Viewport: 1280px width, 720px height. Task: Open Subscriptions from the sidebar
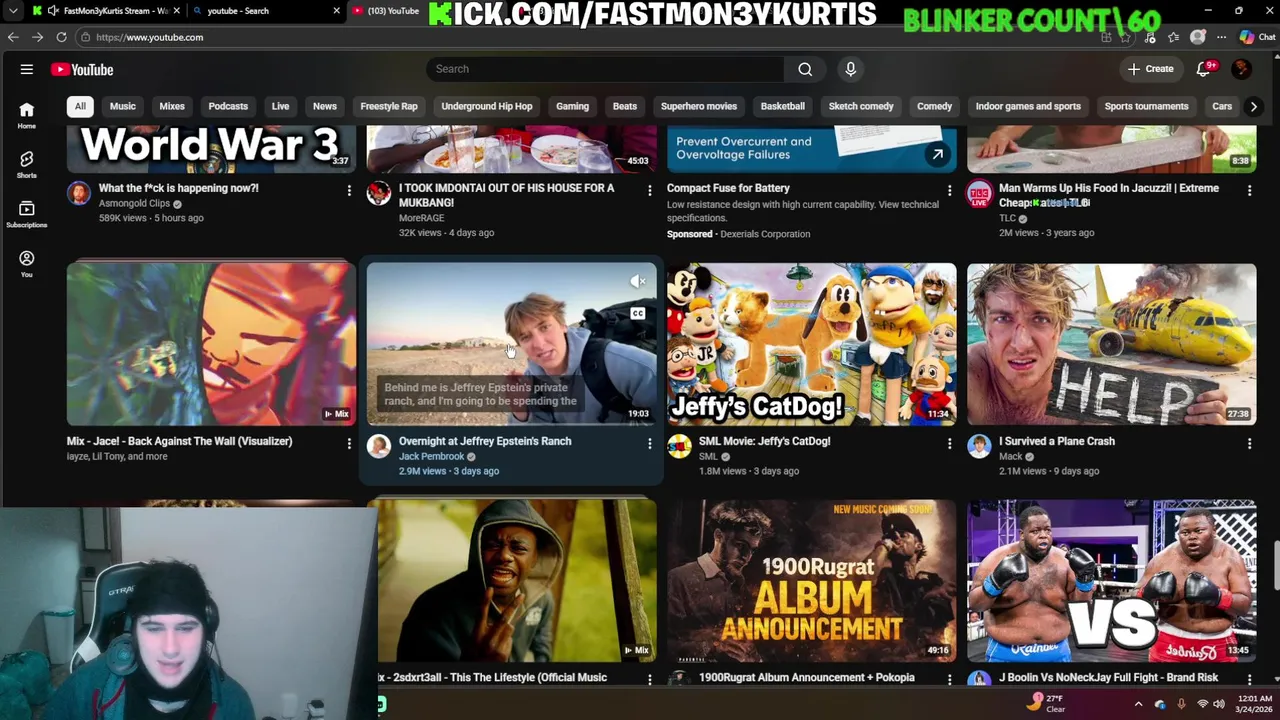pyautogui.click(x=27, y=214)
